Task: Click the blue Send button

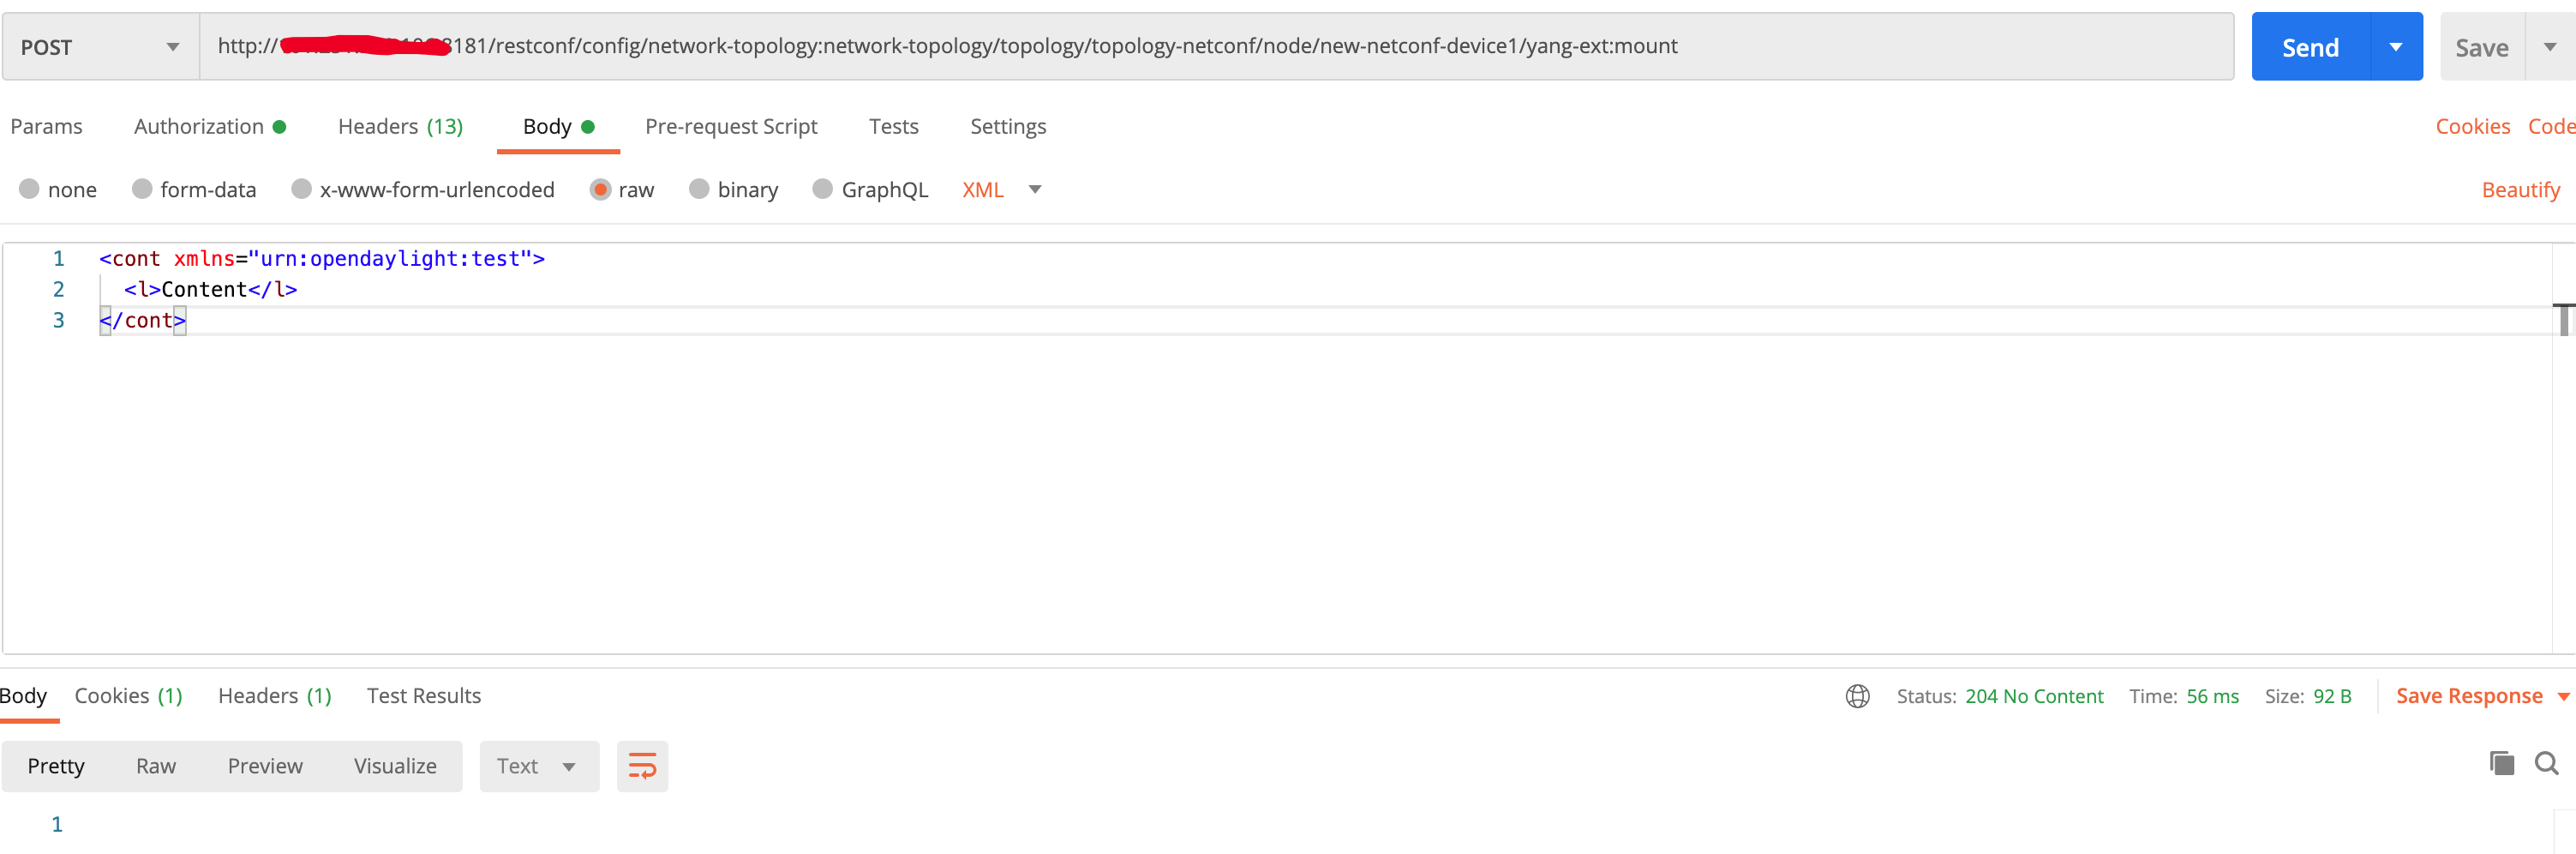Action: coord(2310,47)
